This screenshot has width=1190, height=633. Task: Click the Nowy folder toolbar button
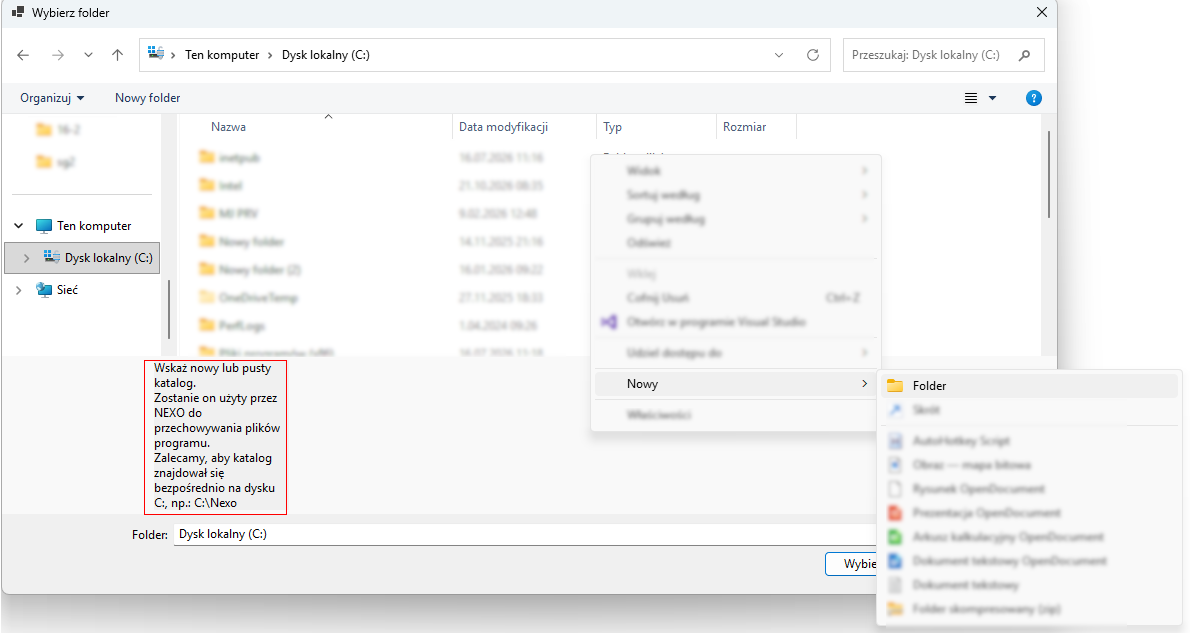click(147, 98)
